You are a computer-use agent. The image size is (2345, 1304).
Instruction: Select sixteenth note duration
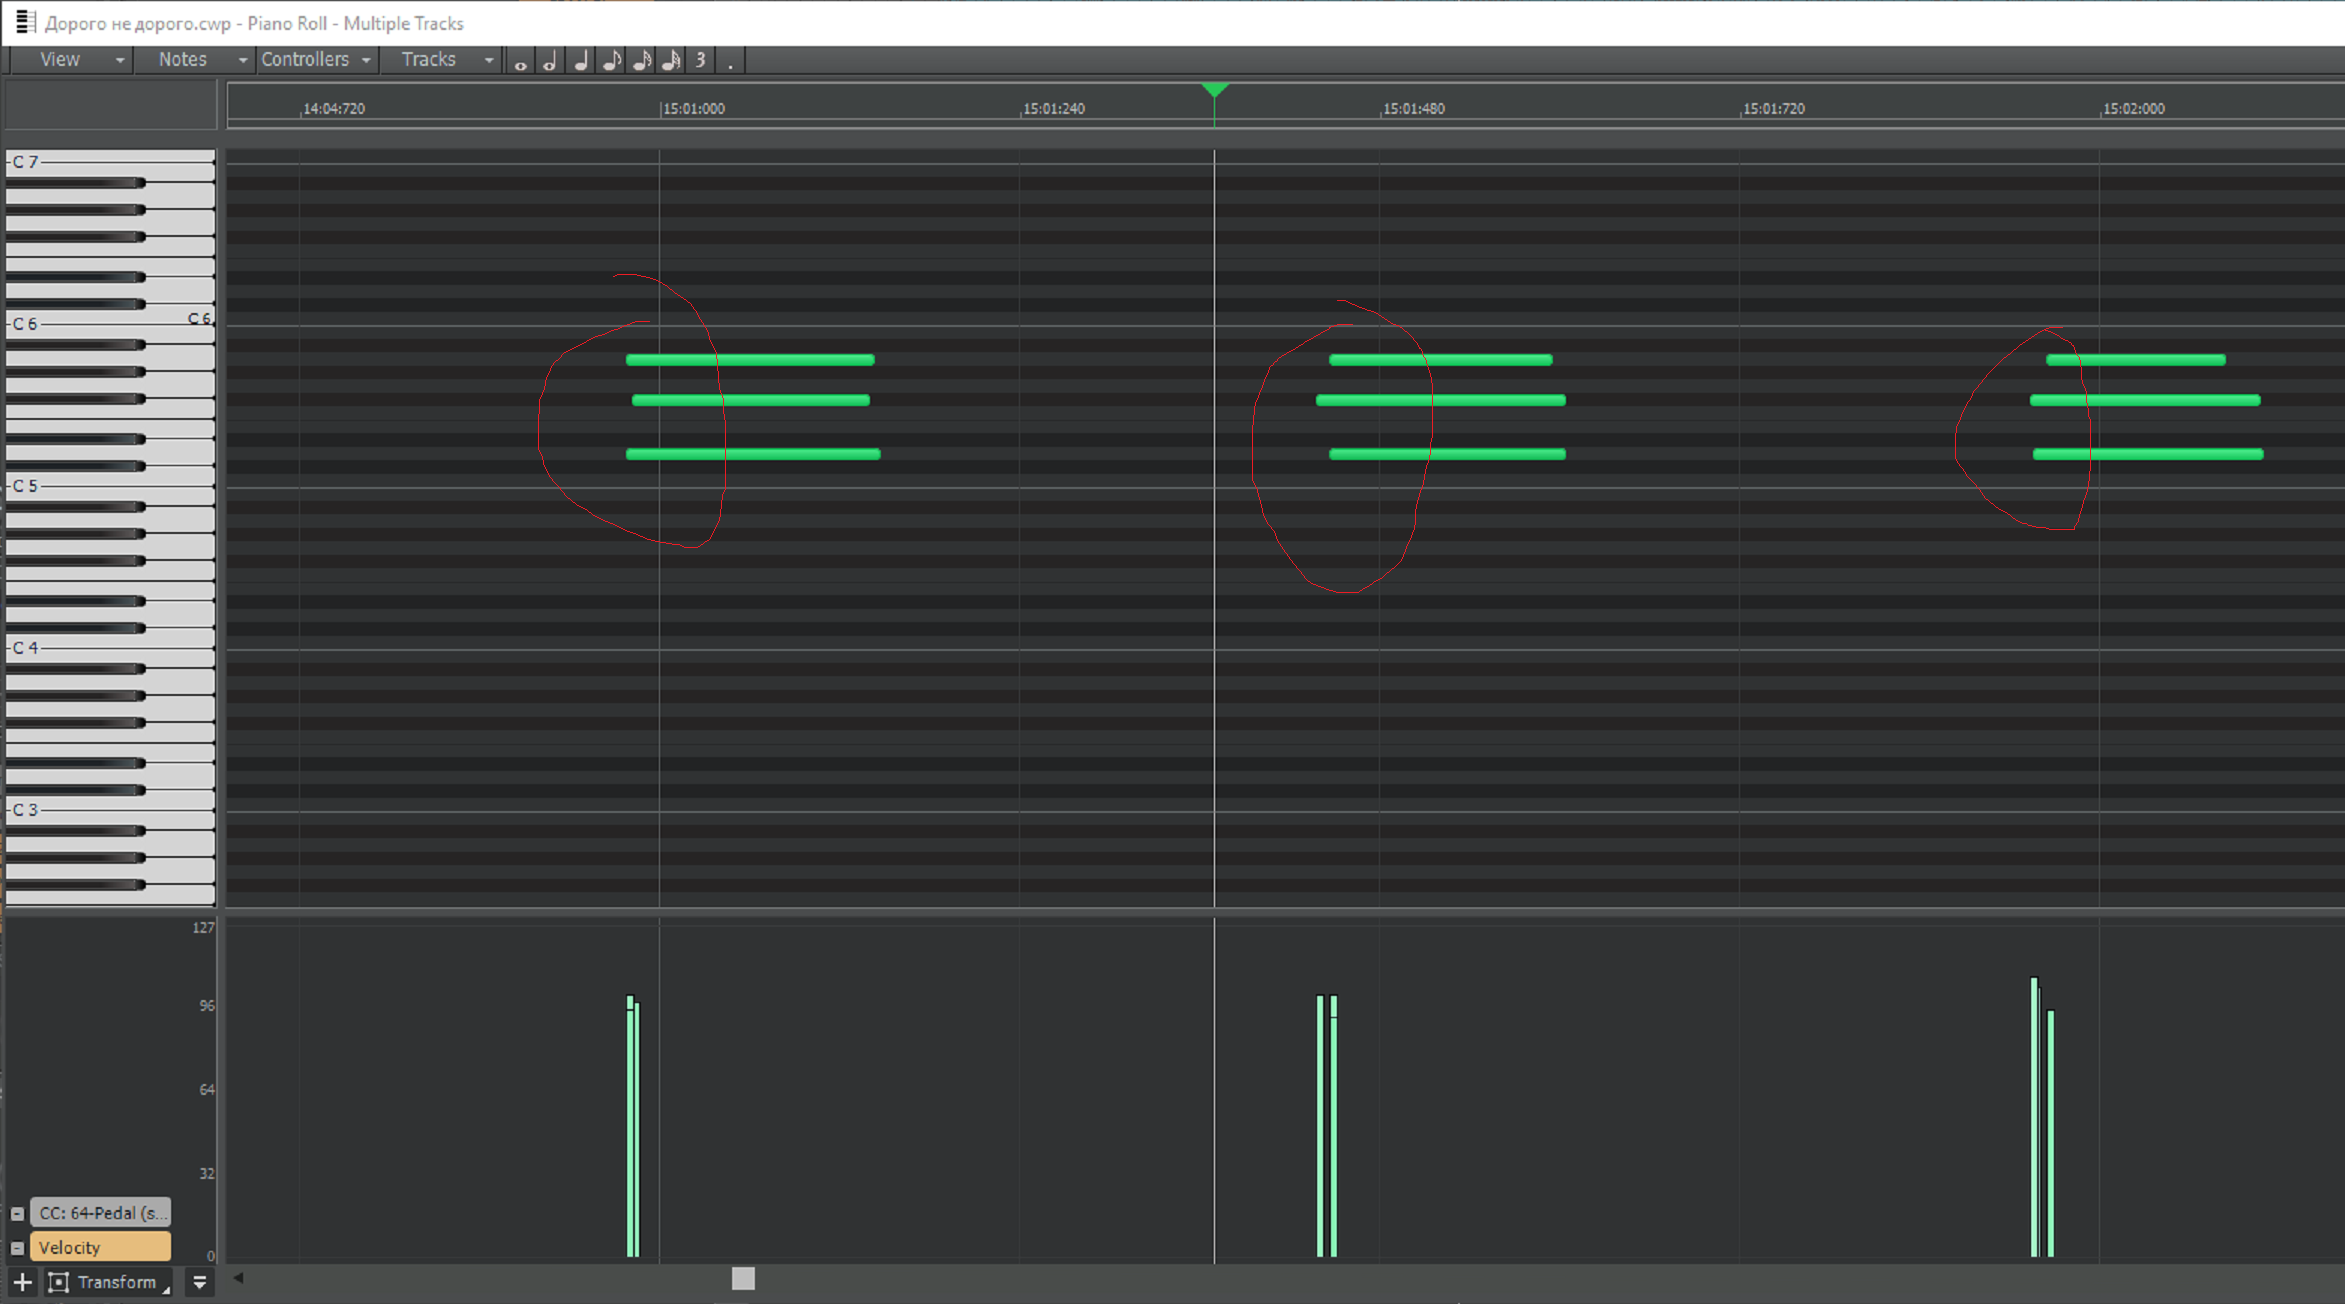(x=642, y=62)
